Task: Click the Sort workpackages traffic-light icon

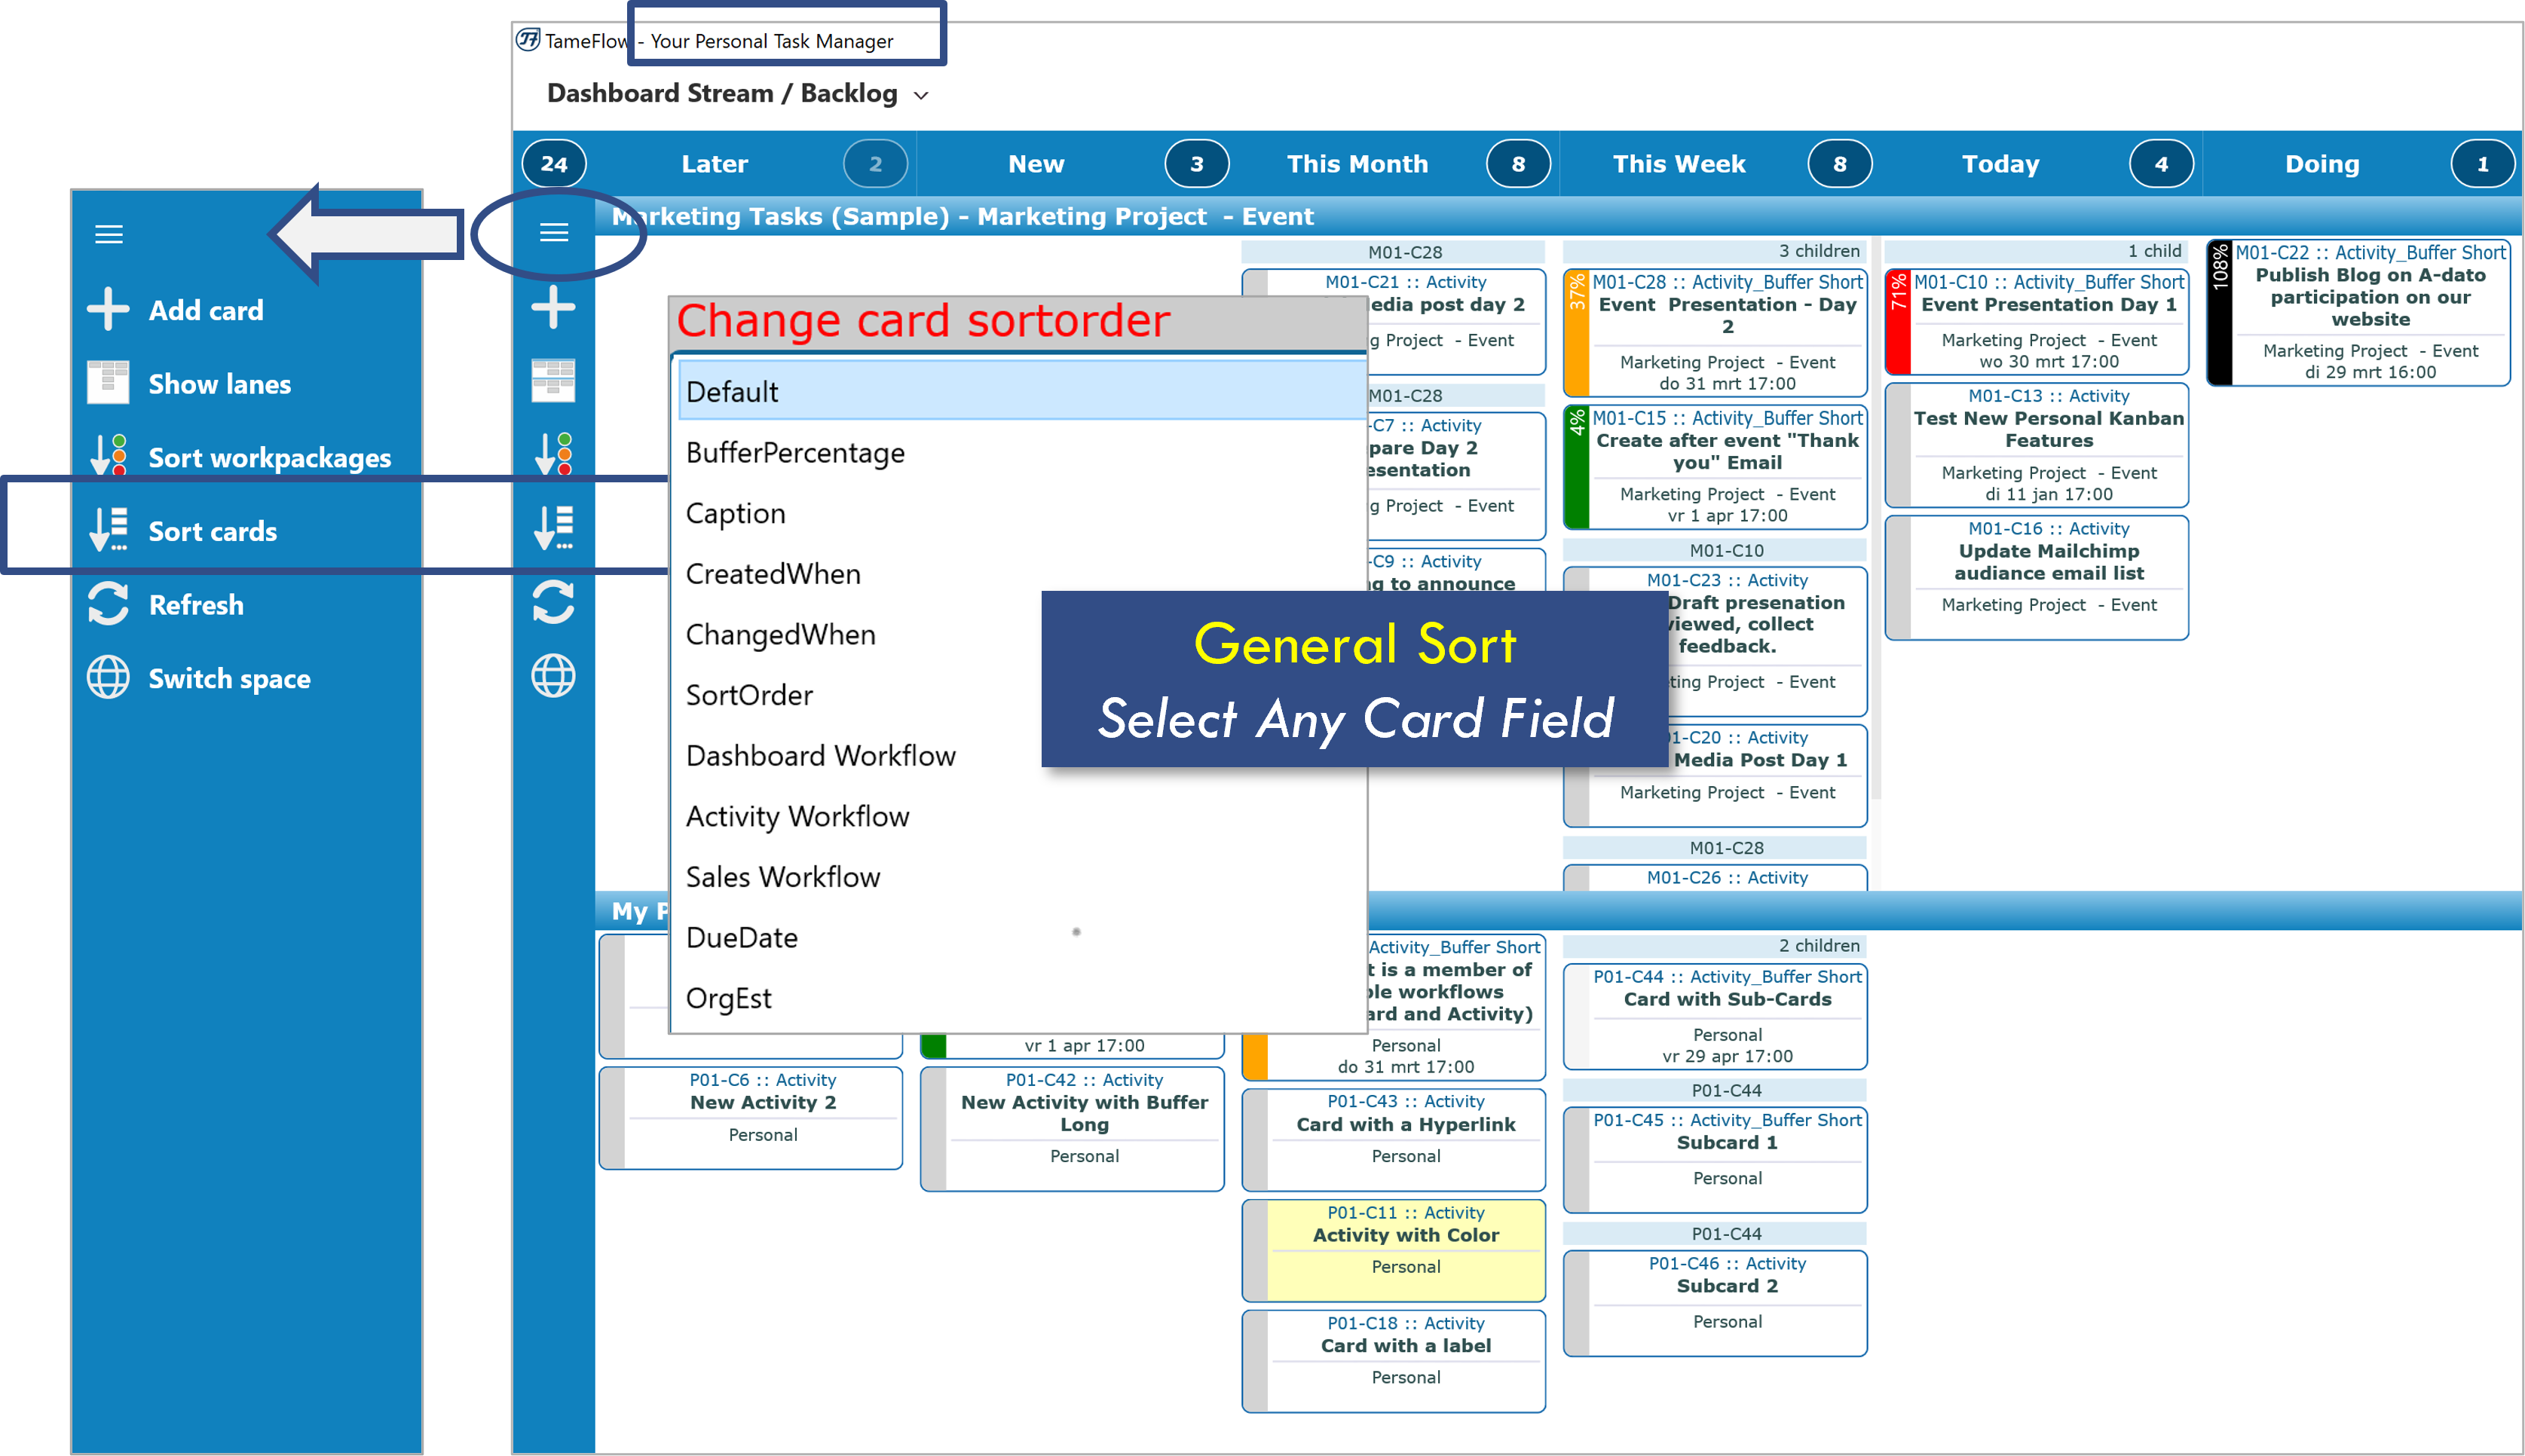Action: point(108,455)
